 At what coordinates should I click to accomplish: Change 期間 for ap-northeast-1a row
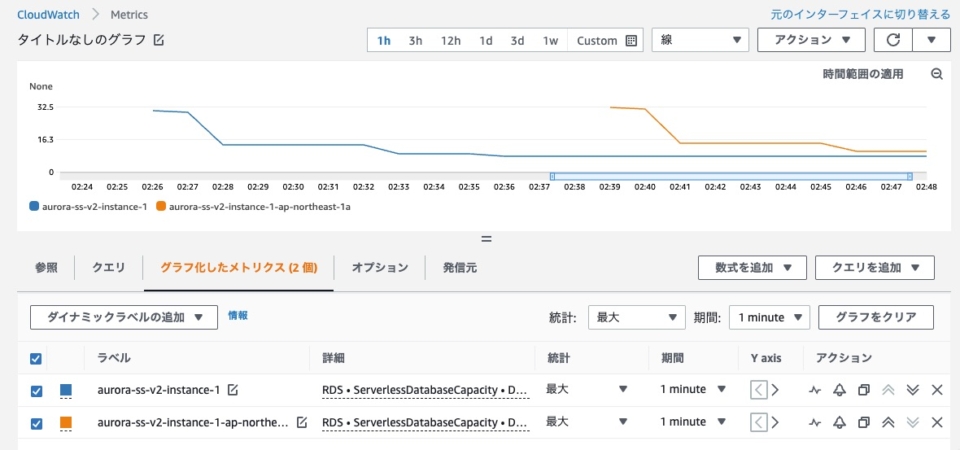[x=693, y=421]
